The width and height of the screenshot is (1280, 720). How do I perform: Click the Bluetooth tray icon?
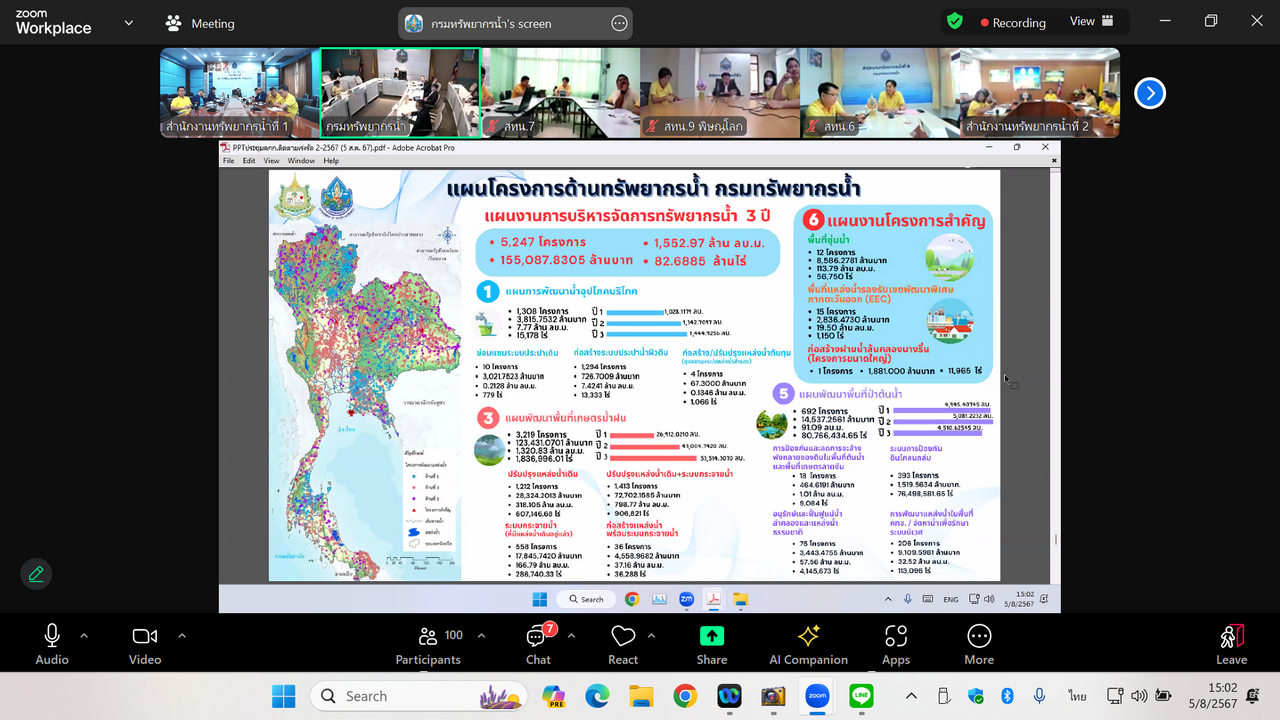[1008, 696]
